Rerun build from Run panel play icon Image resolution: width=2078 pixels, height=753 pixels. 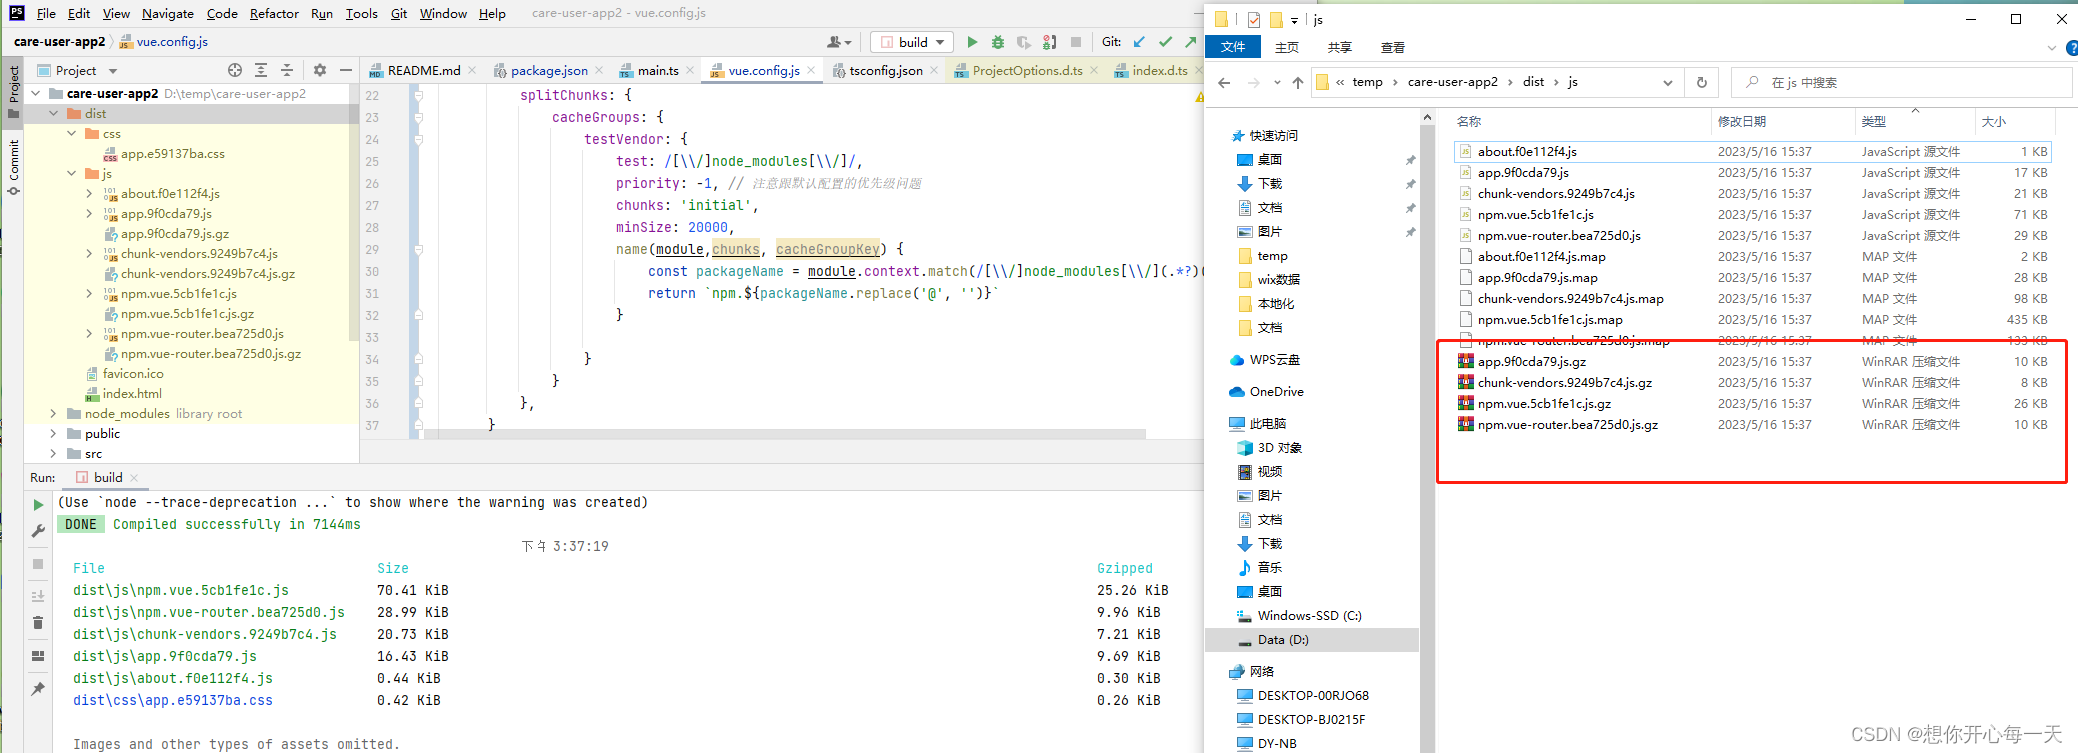[x=38, y=505]
